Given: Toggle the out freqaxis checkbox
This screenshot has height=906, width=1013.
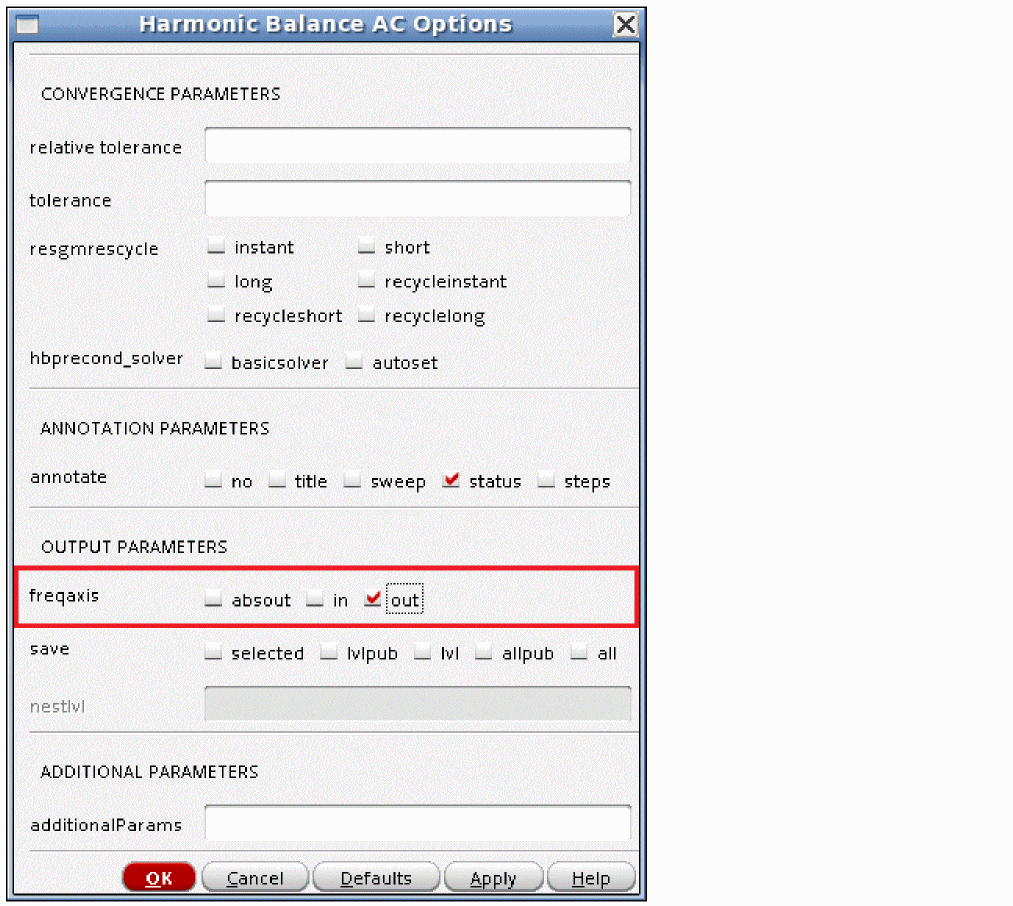Looking at the screenshot, I should coord(373,599).
